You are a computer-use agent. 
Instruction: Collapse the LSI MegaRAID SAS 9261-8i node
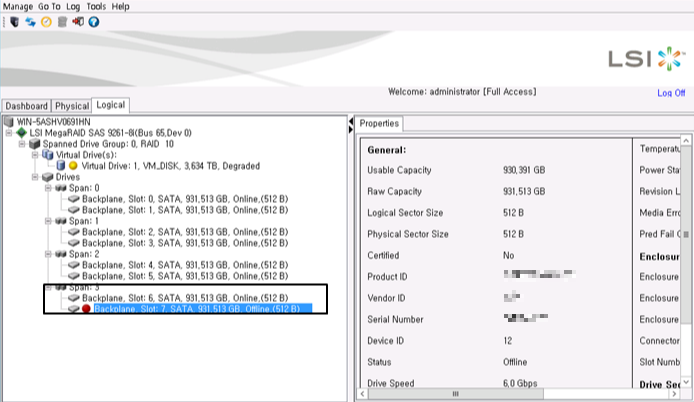click(x=9, y=133)
